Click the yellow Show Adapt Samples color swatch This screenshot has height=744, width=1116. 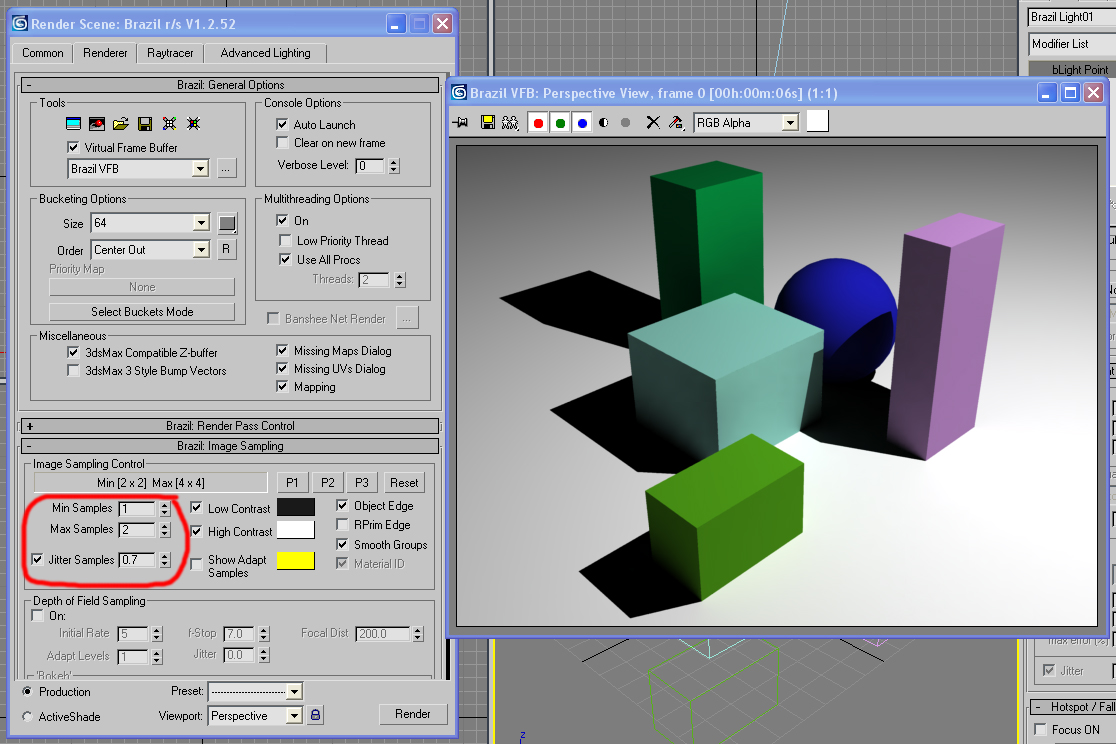(295, 561)
